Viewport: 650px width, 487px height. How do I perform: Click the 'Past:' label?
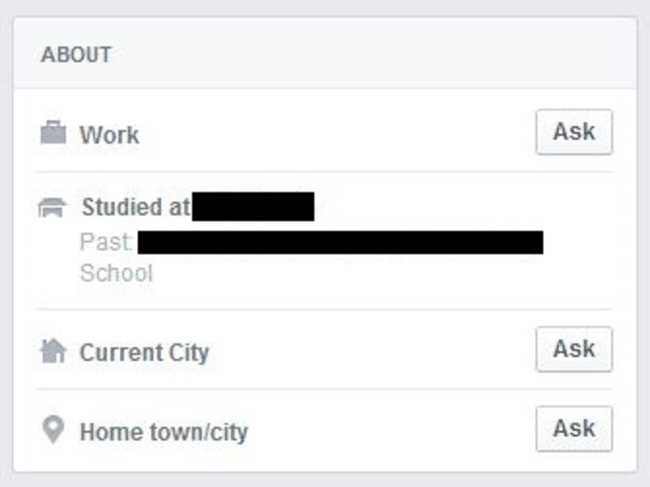[106, 242]
